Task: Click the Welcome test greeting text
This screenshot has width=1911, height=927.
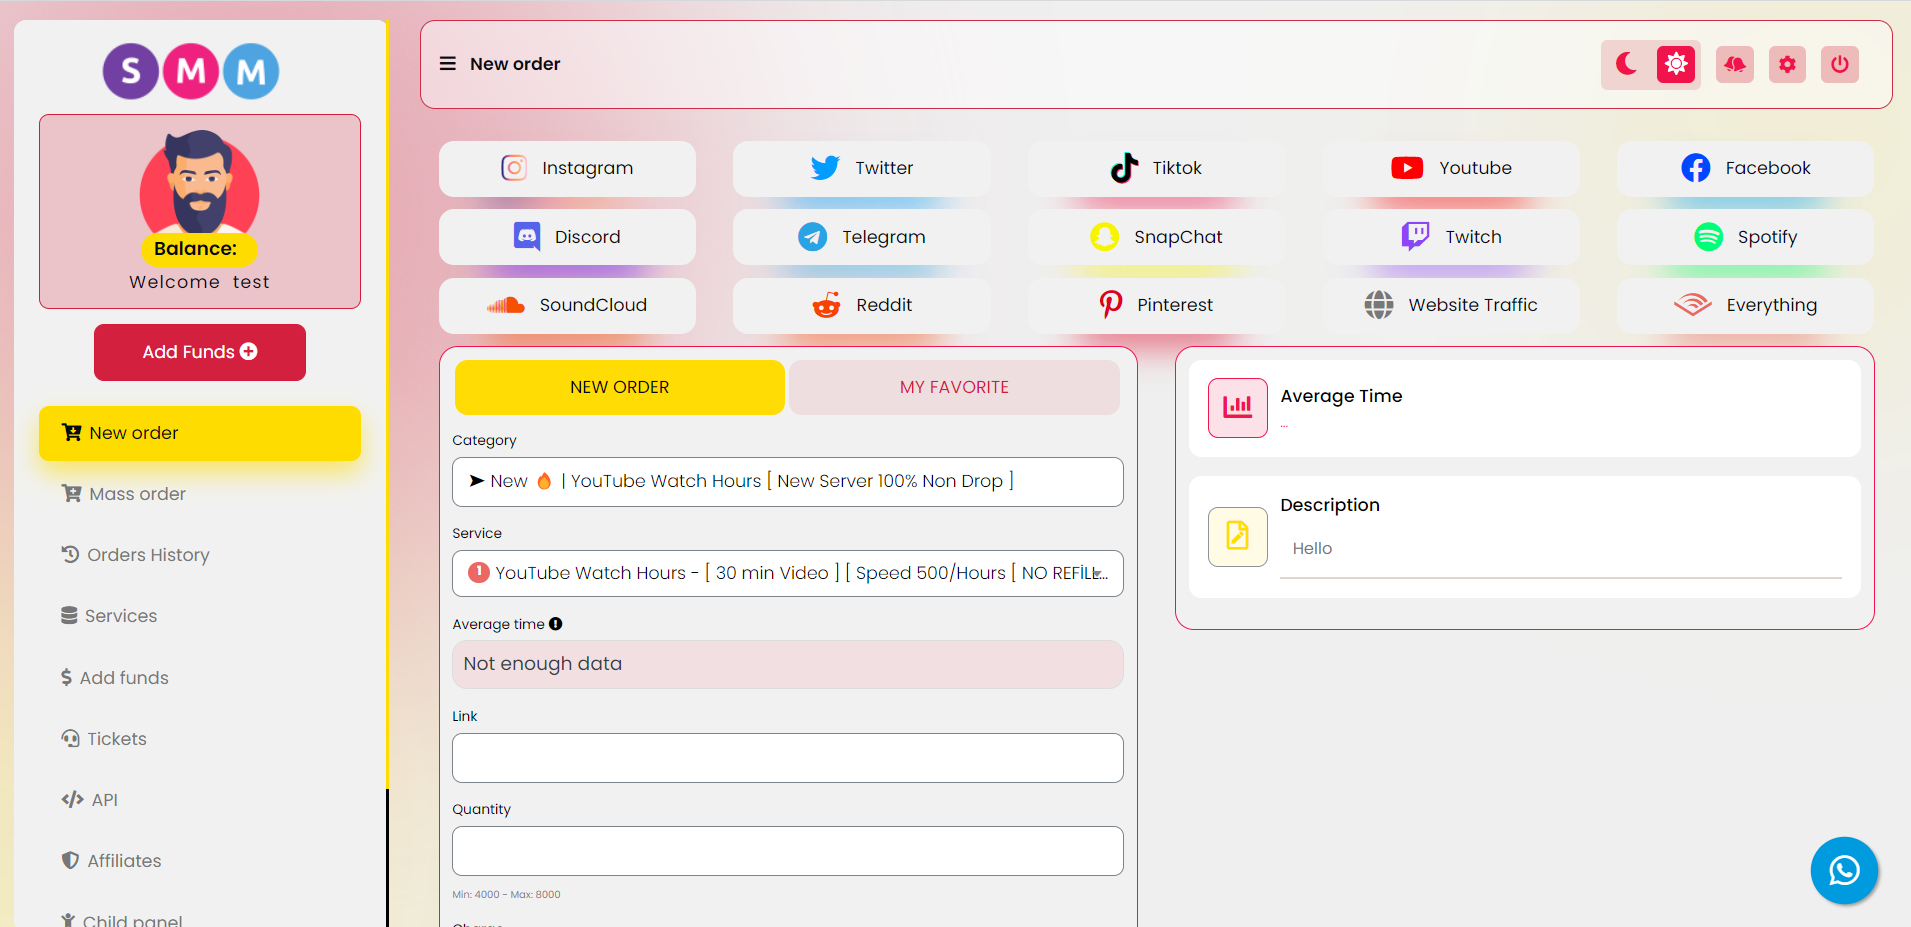Action: (199, 282)
